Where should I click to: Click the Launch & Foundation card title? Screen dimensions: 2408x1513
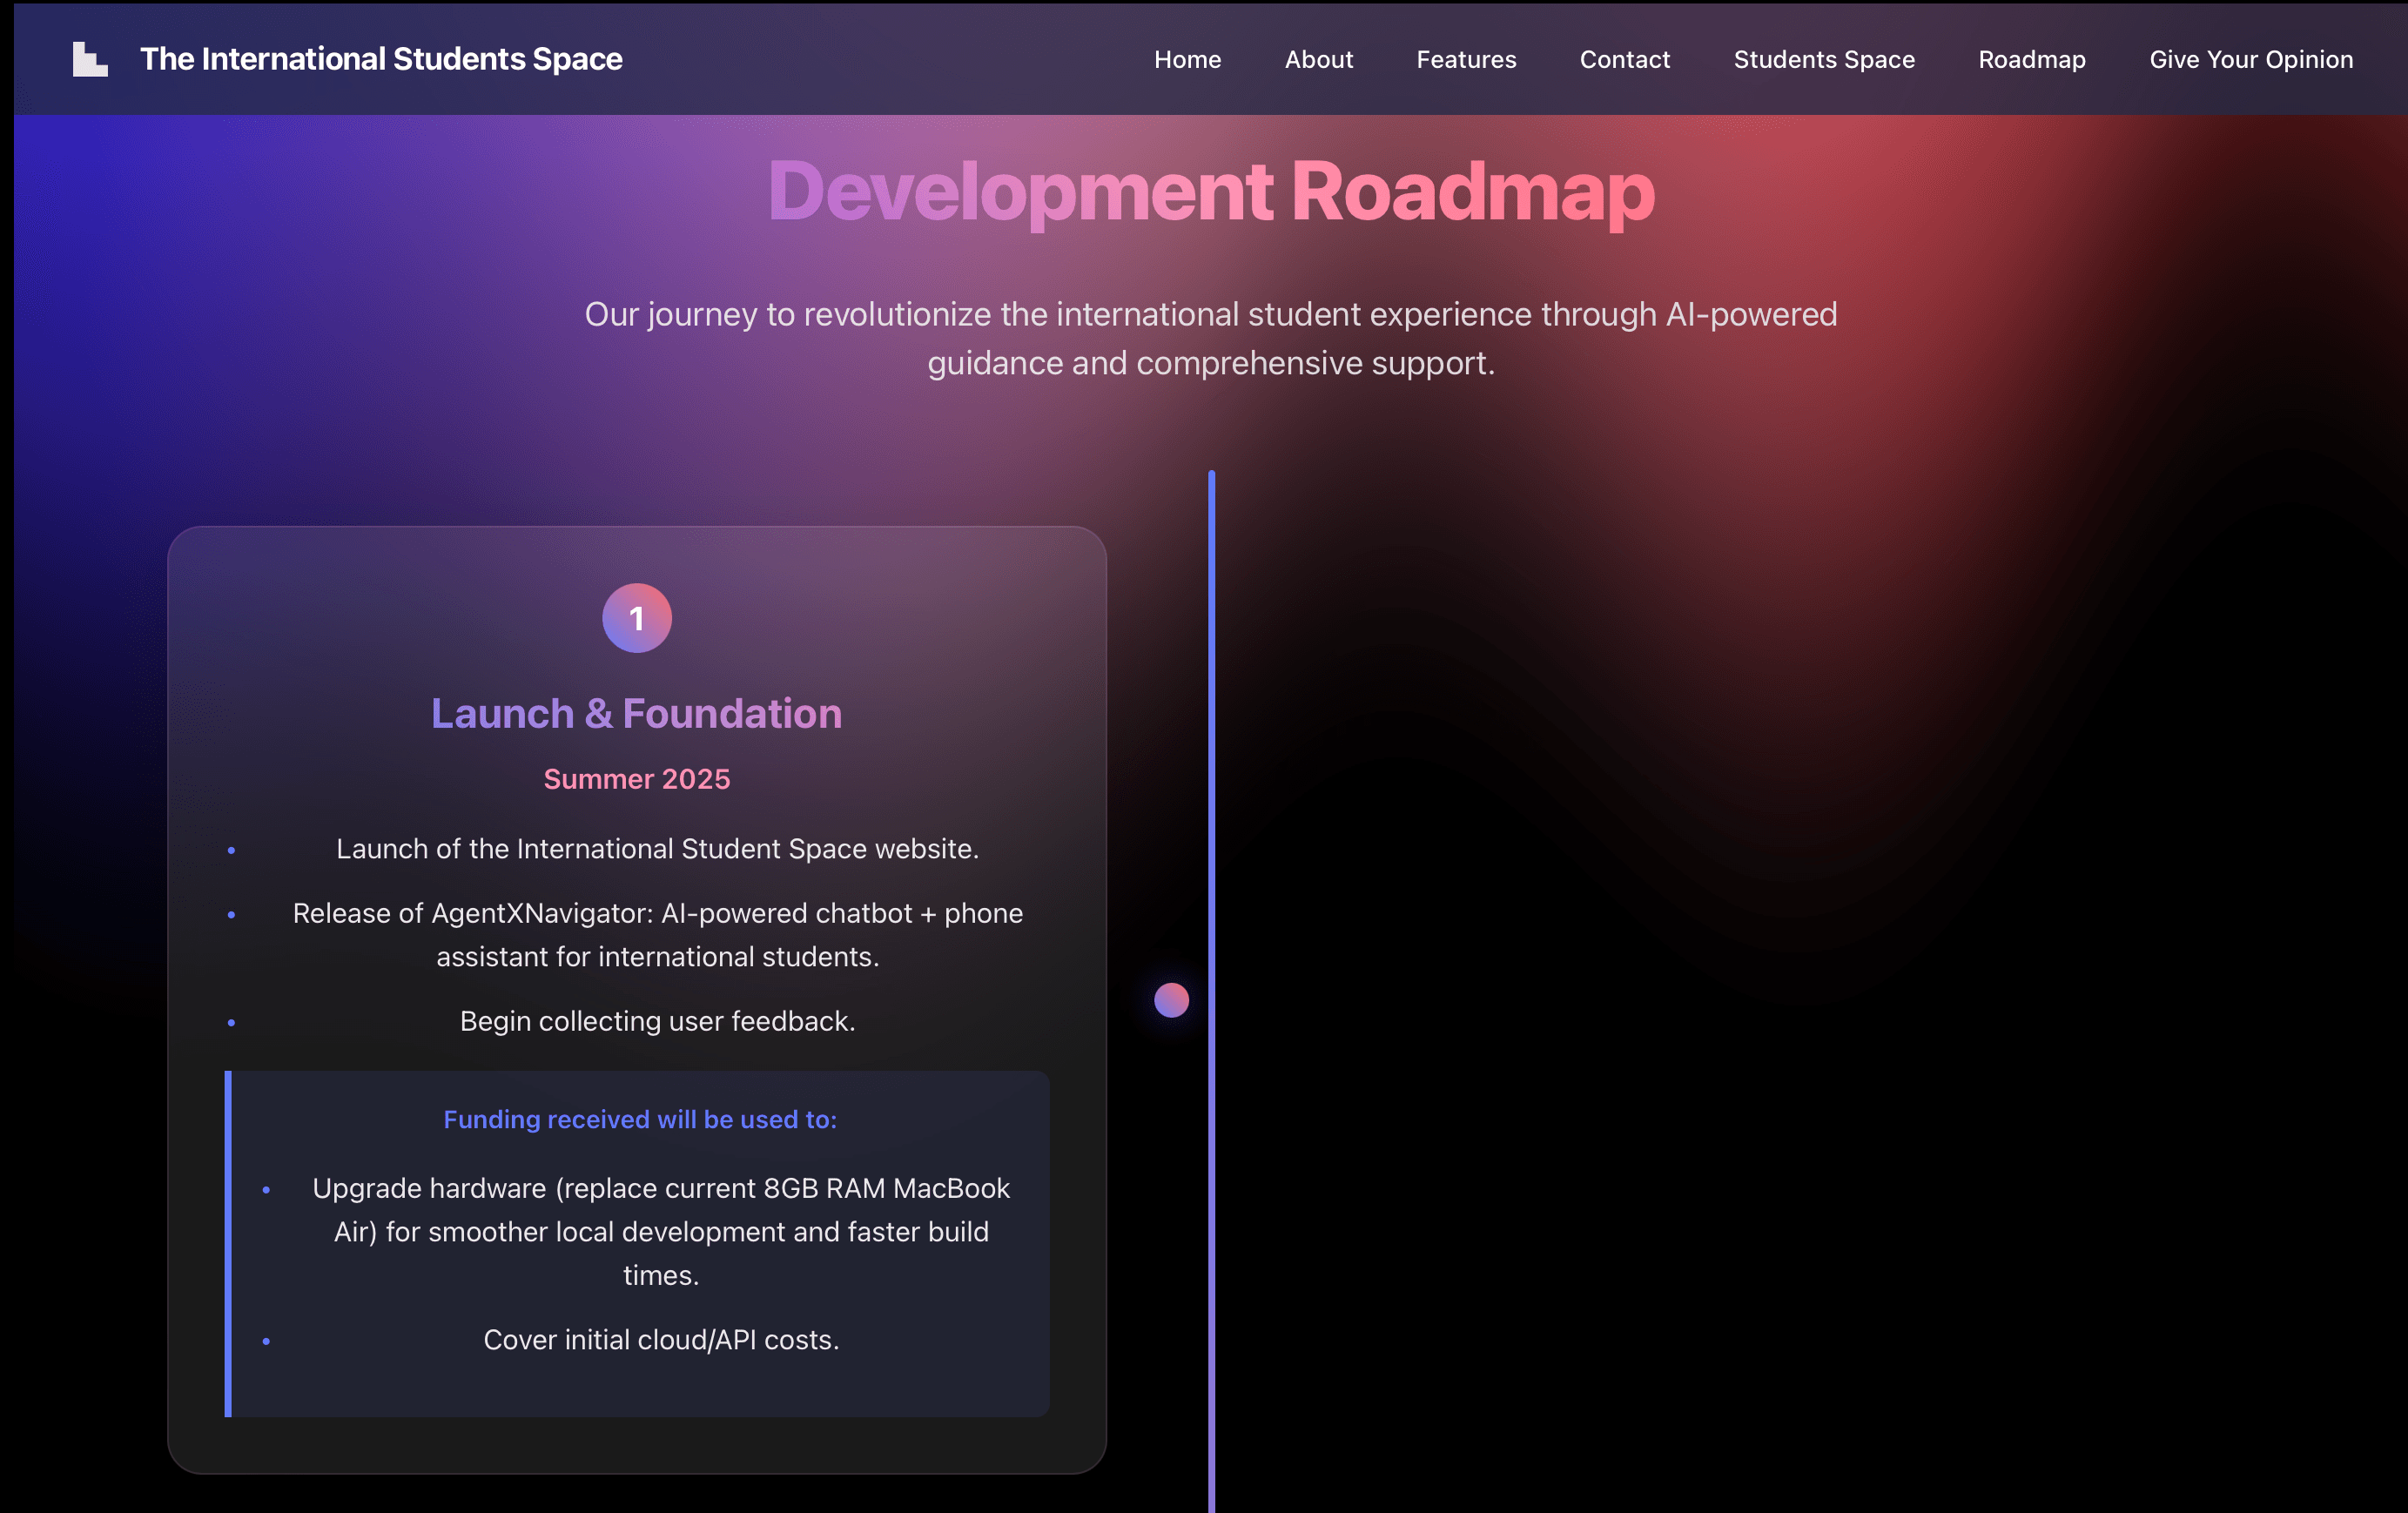pyautogui.click(x=637, y=714)
